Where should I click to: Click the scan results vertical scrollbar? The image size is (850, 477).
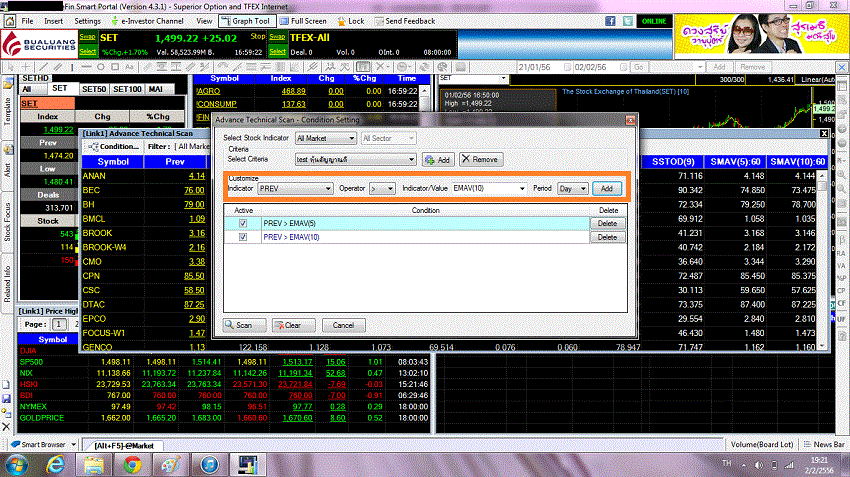pos(822,260)
